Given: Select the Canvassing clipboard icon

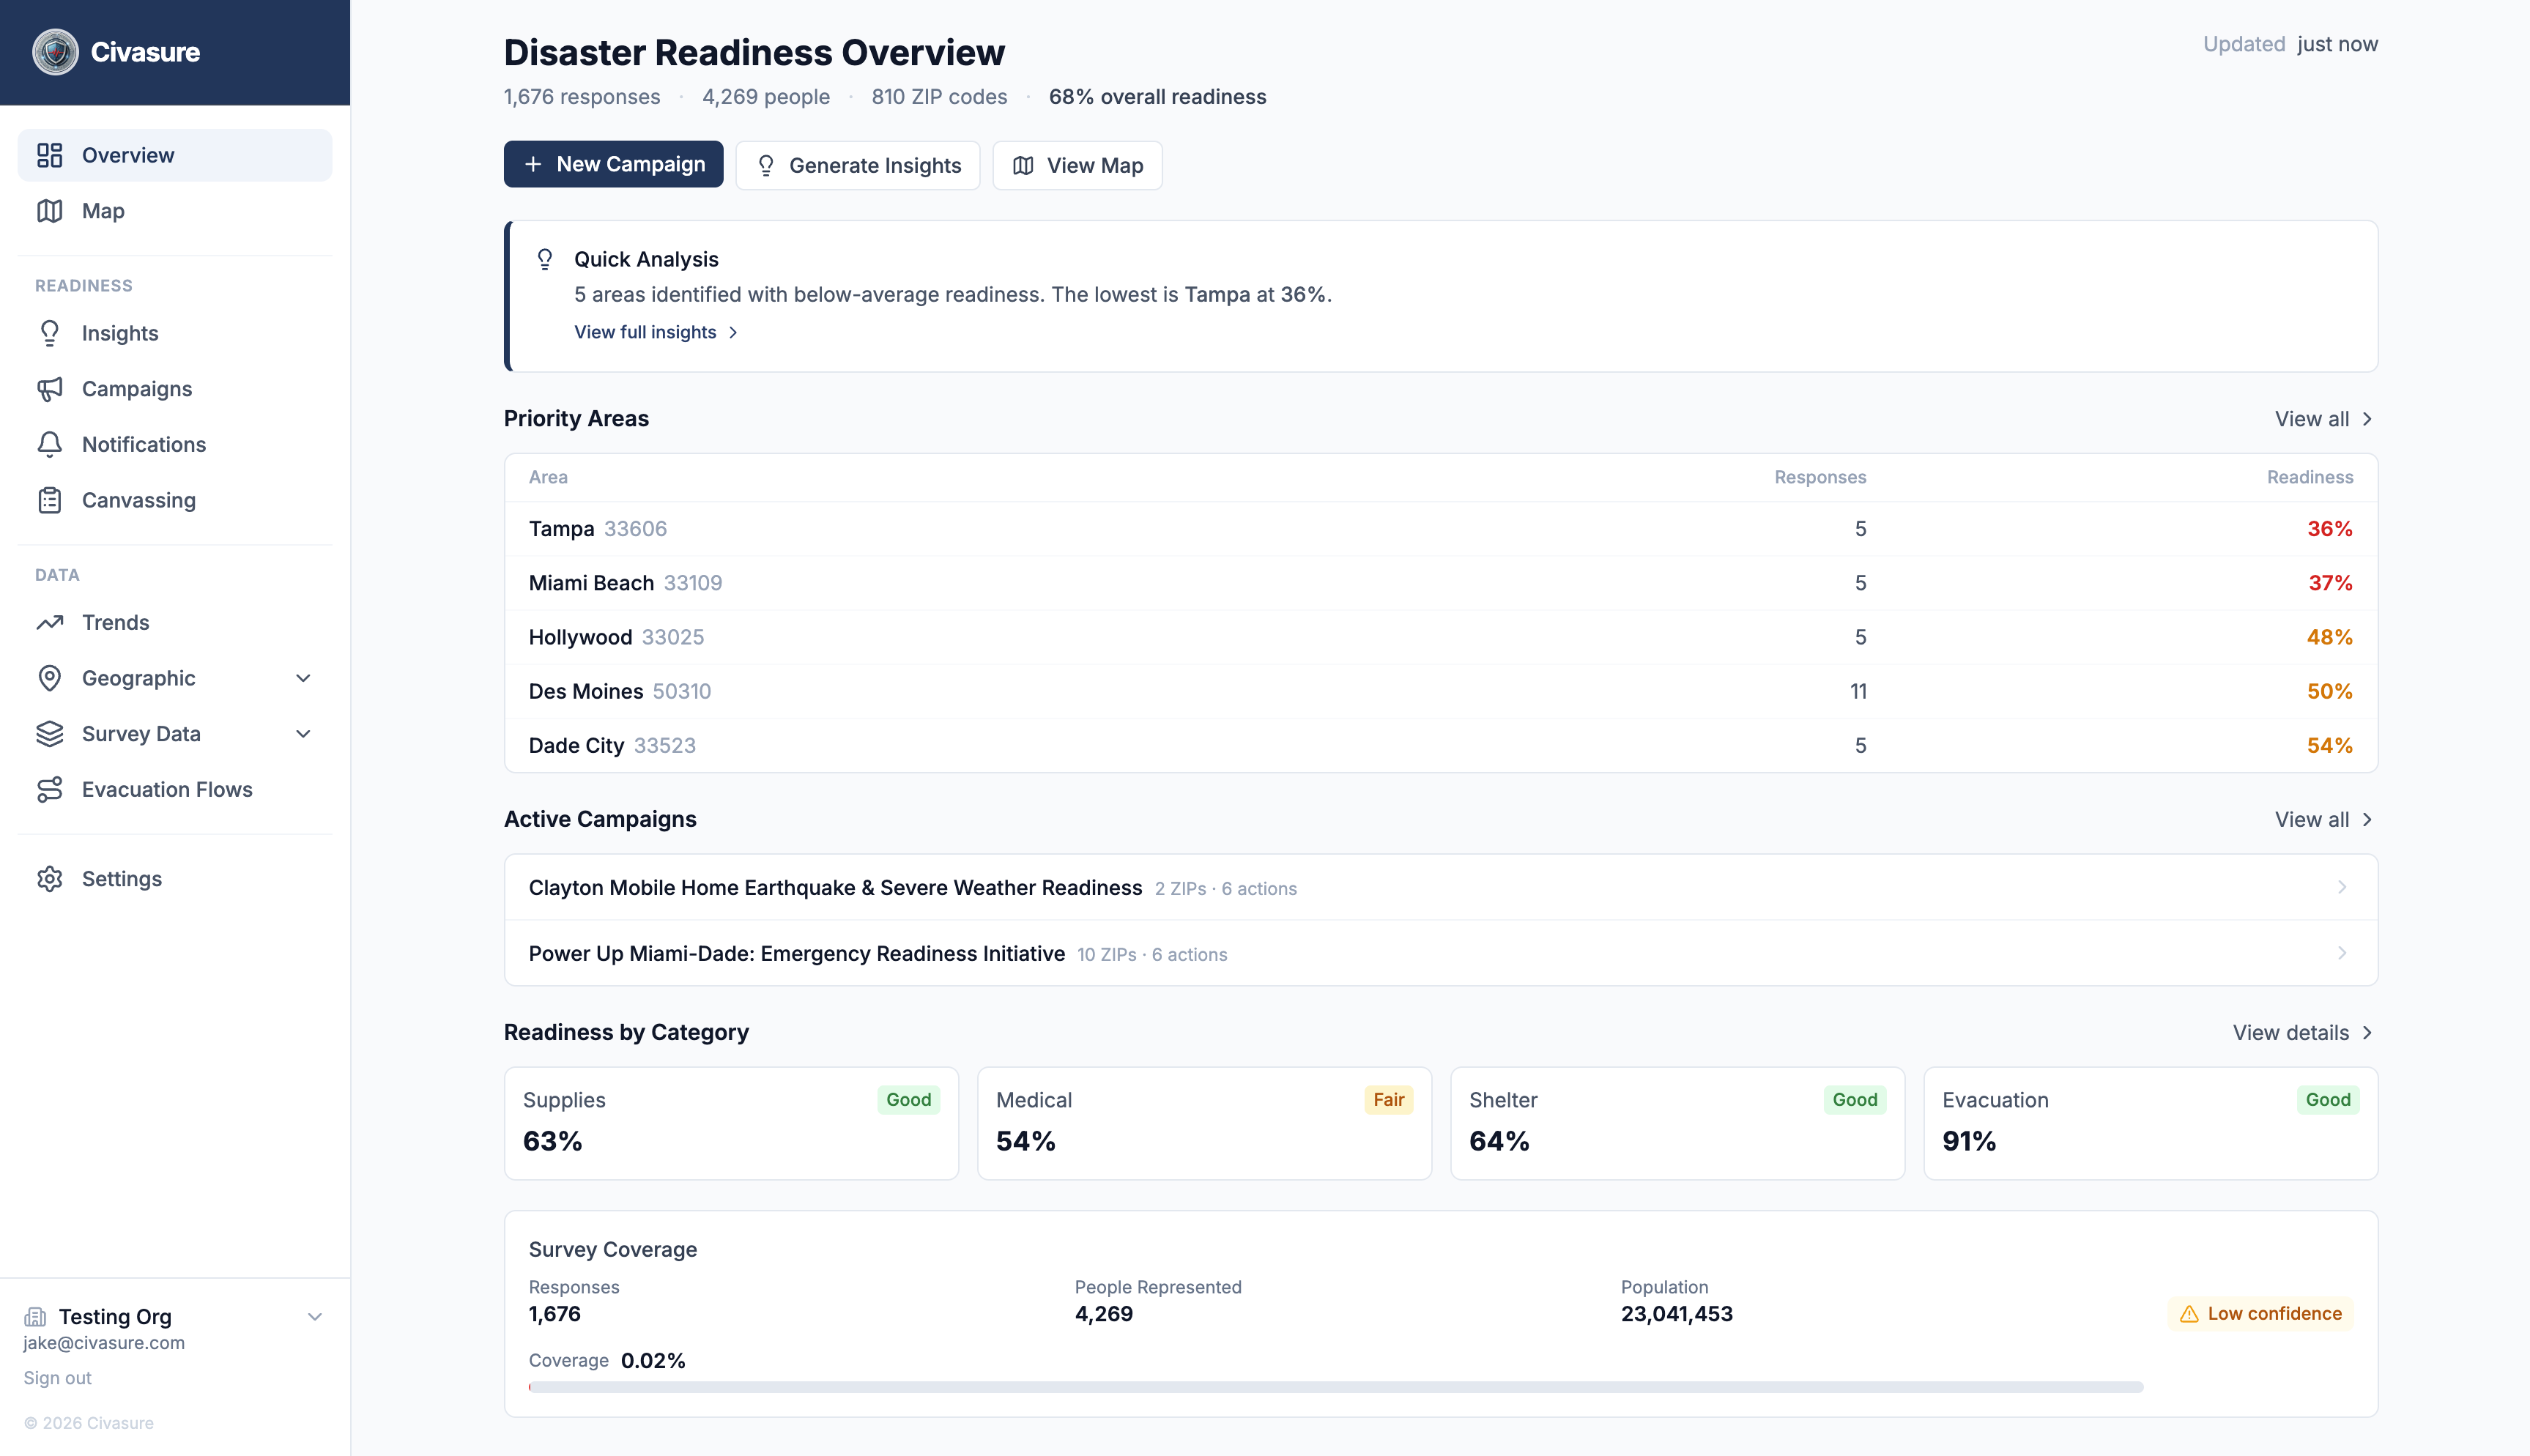Looking at the screenshot, I should [x=51, y=500].
